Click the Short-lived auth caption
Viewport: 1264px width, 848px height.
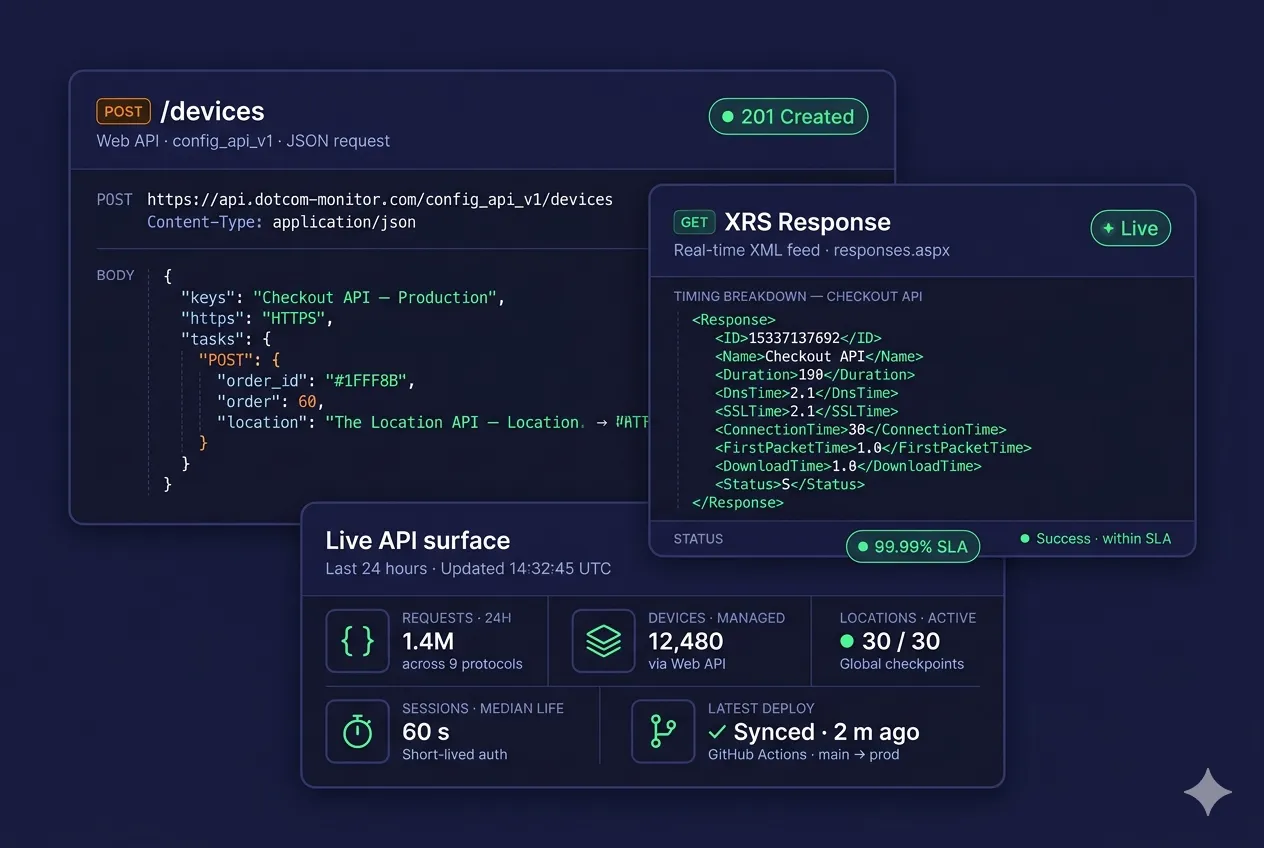click(x=455, y=755)
